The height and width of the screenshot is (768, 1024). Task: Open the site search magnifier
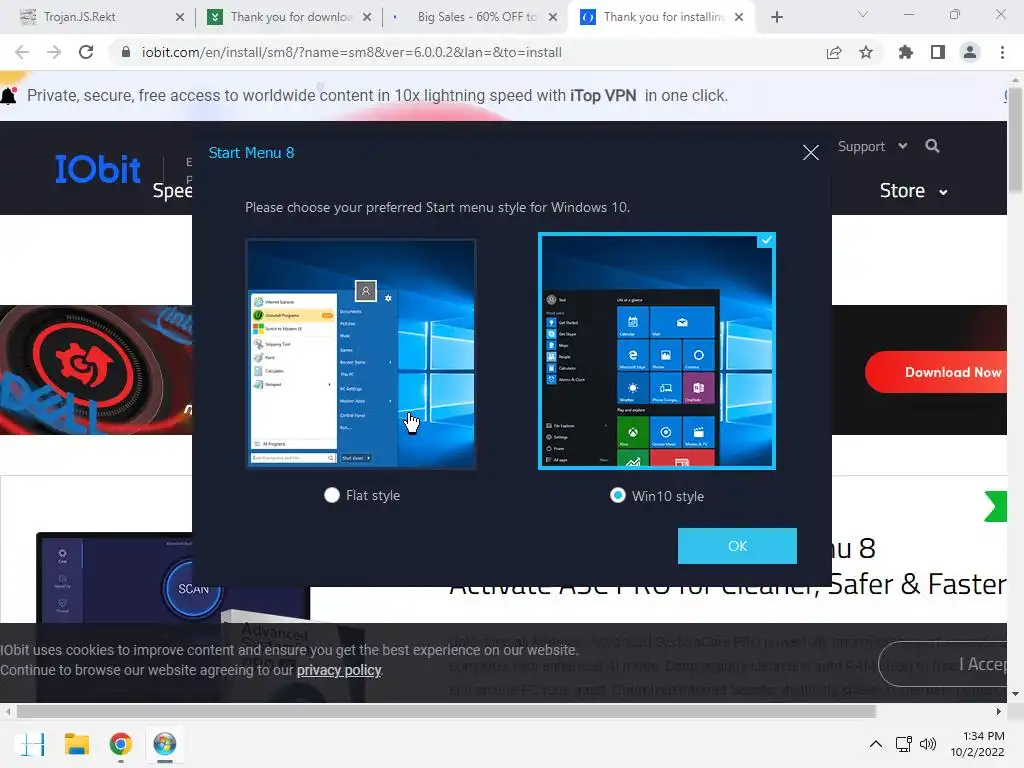point(932,146)
